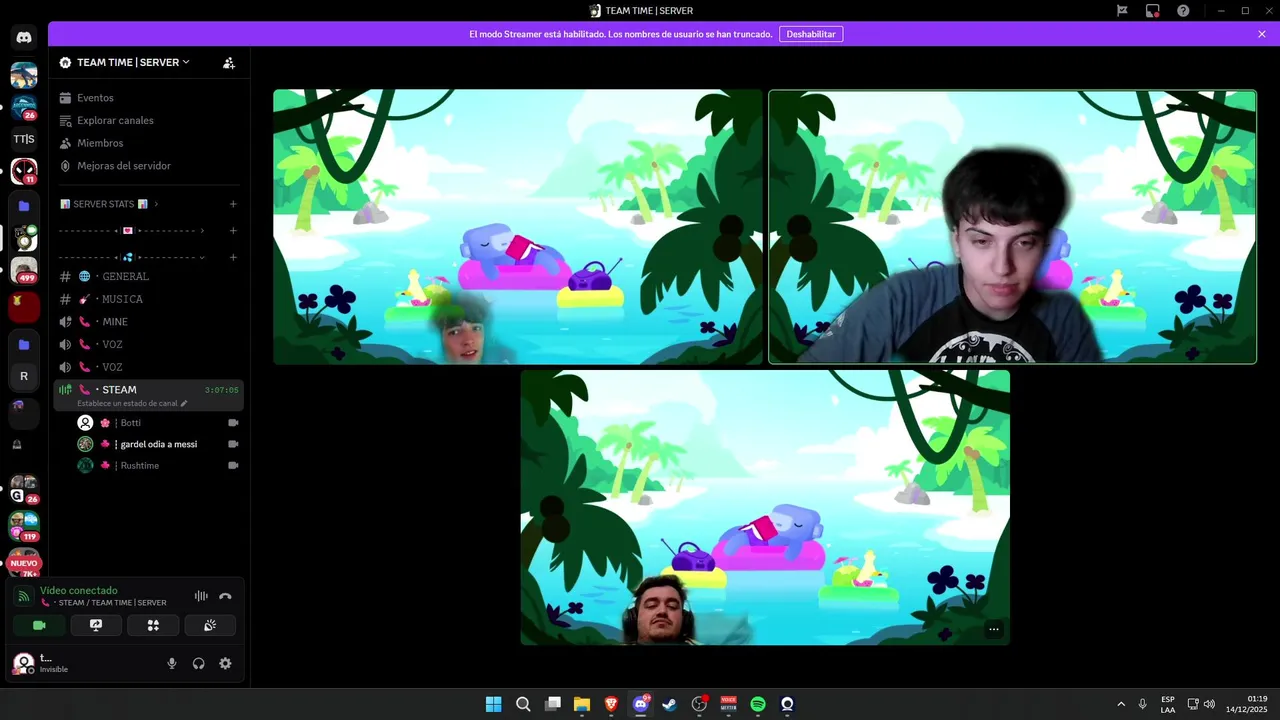The image size is (1280, 720).
Task: Add channel to SERVER STATS category
Action: tap(233, 204)
